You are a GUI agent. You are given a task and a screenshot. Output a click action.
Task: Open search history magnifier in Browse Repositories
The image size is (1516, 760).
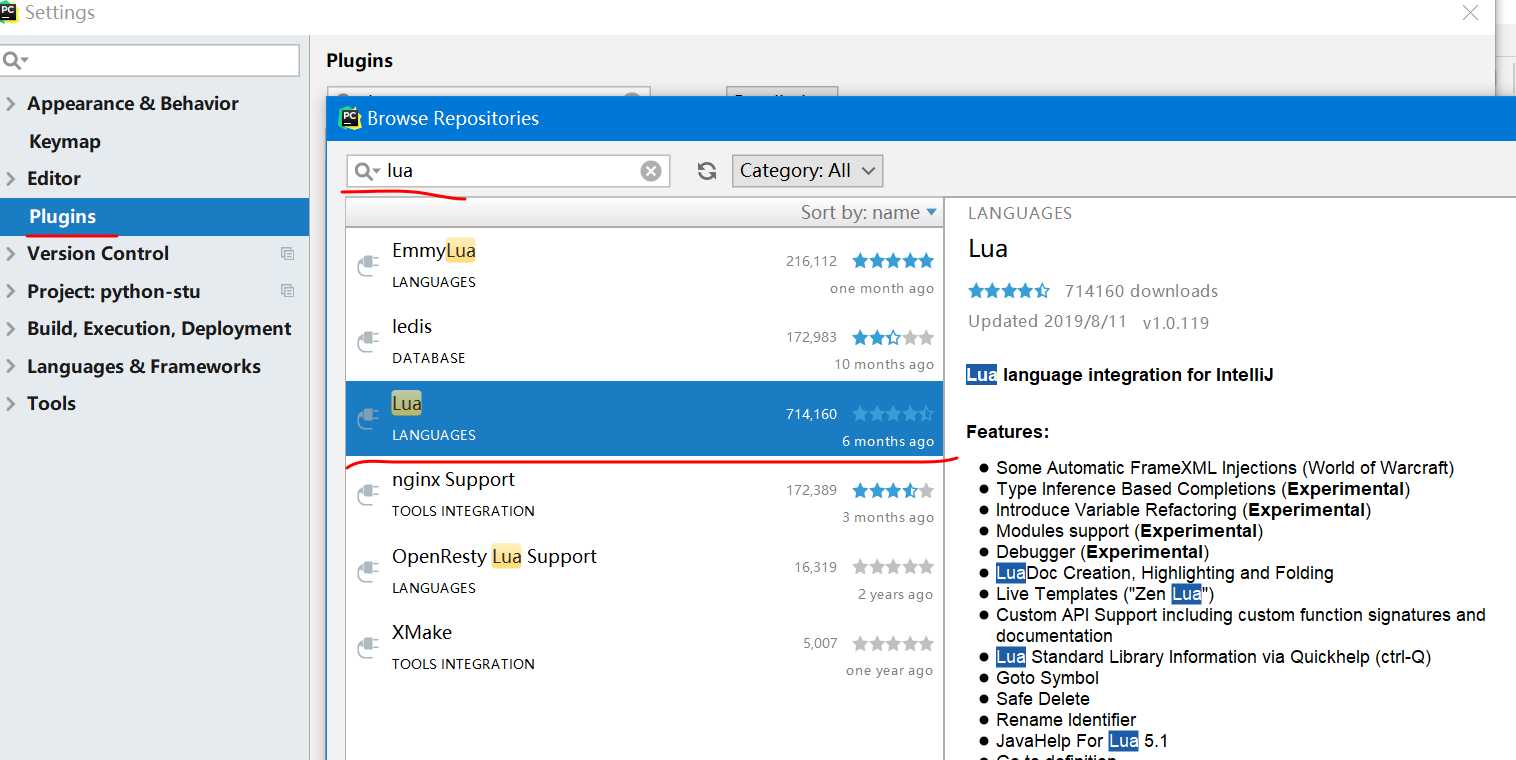point(367,171)
